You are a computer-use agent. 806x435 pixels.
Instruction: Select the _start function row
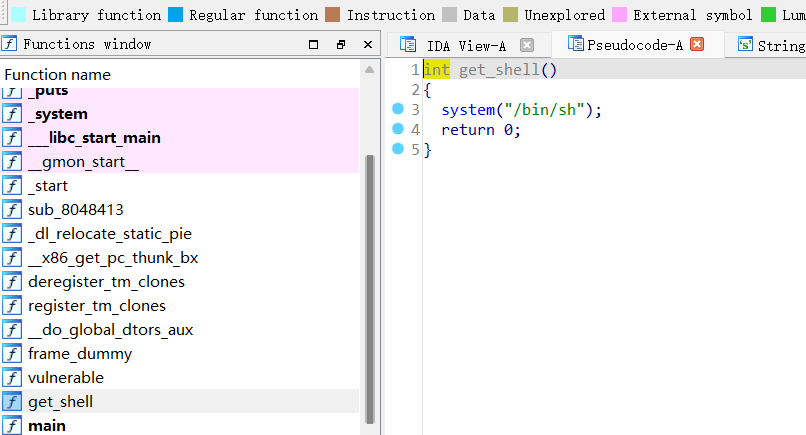pos(180,186)
